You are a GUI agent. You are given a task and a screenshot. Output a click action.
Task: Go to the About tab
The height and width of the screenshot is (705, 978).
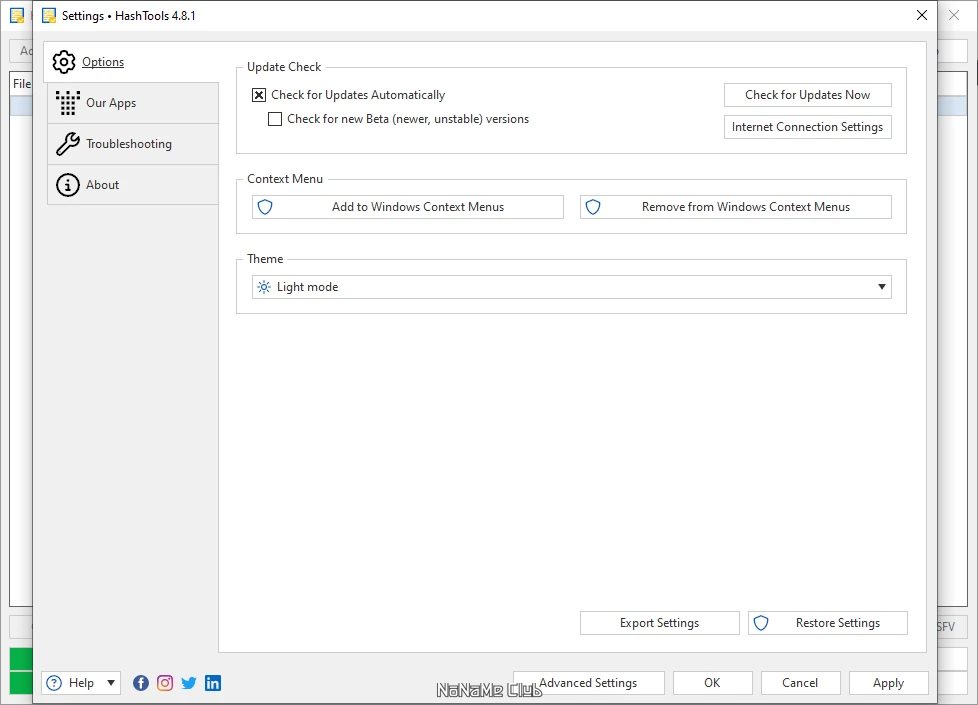click(x=133, y=185)
